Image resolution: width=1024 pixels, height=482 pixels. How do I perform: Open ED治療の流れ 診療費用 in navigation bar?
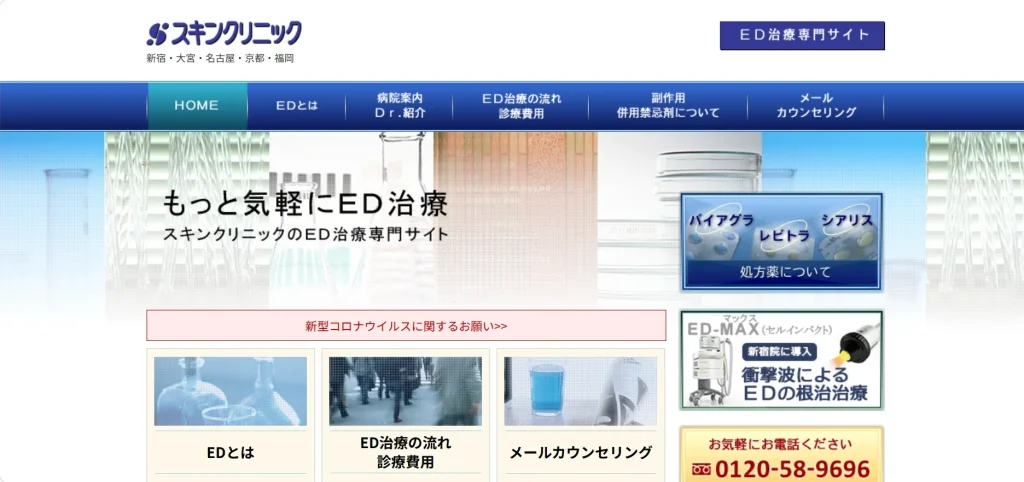(x=520, y=106)
